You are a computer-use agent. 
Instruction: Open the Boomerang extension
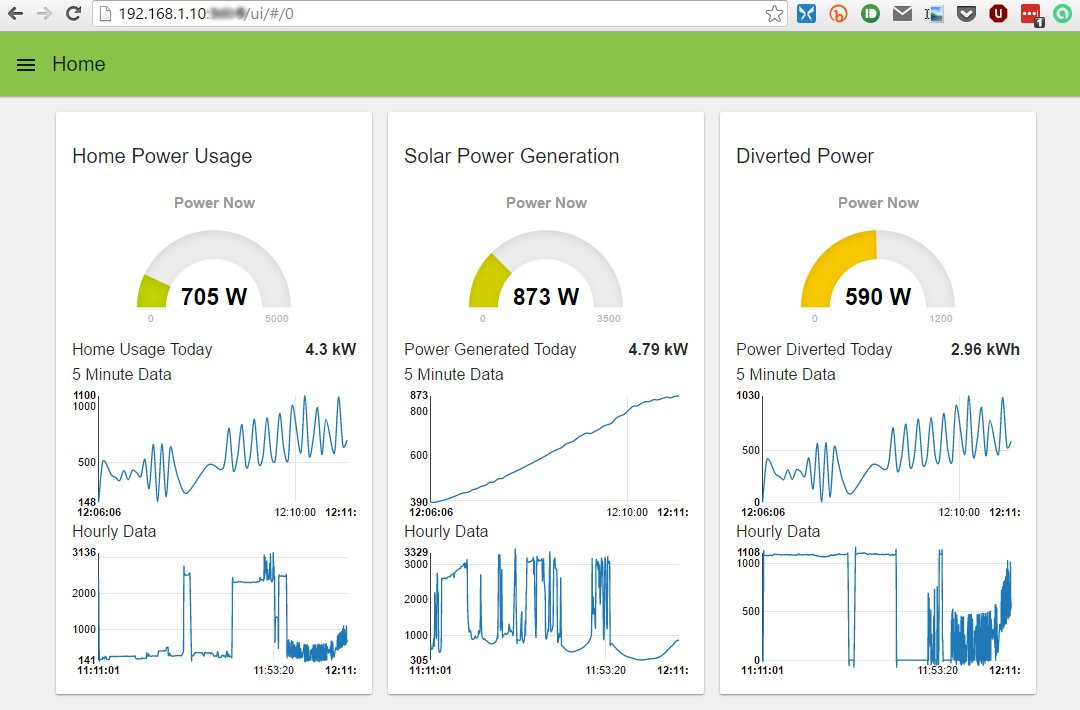point(837,14)
